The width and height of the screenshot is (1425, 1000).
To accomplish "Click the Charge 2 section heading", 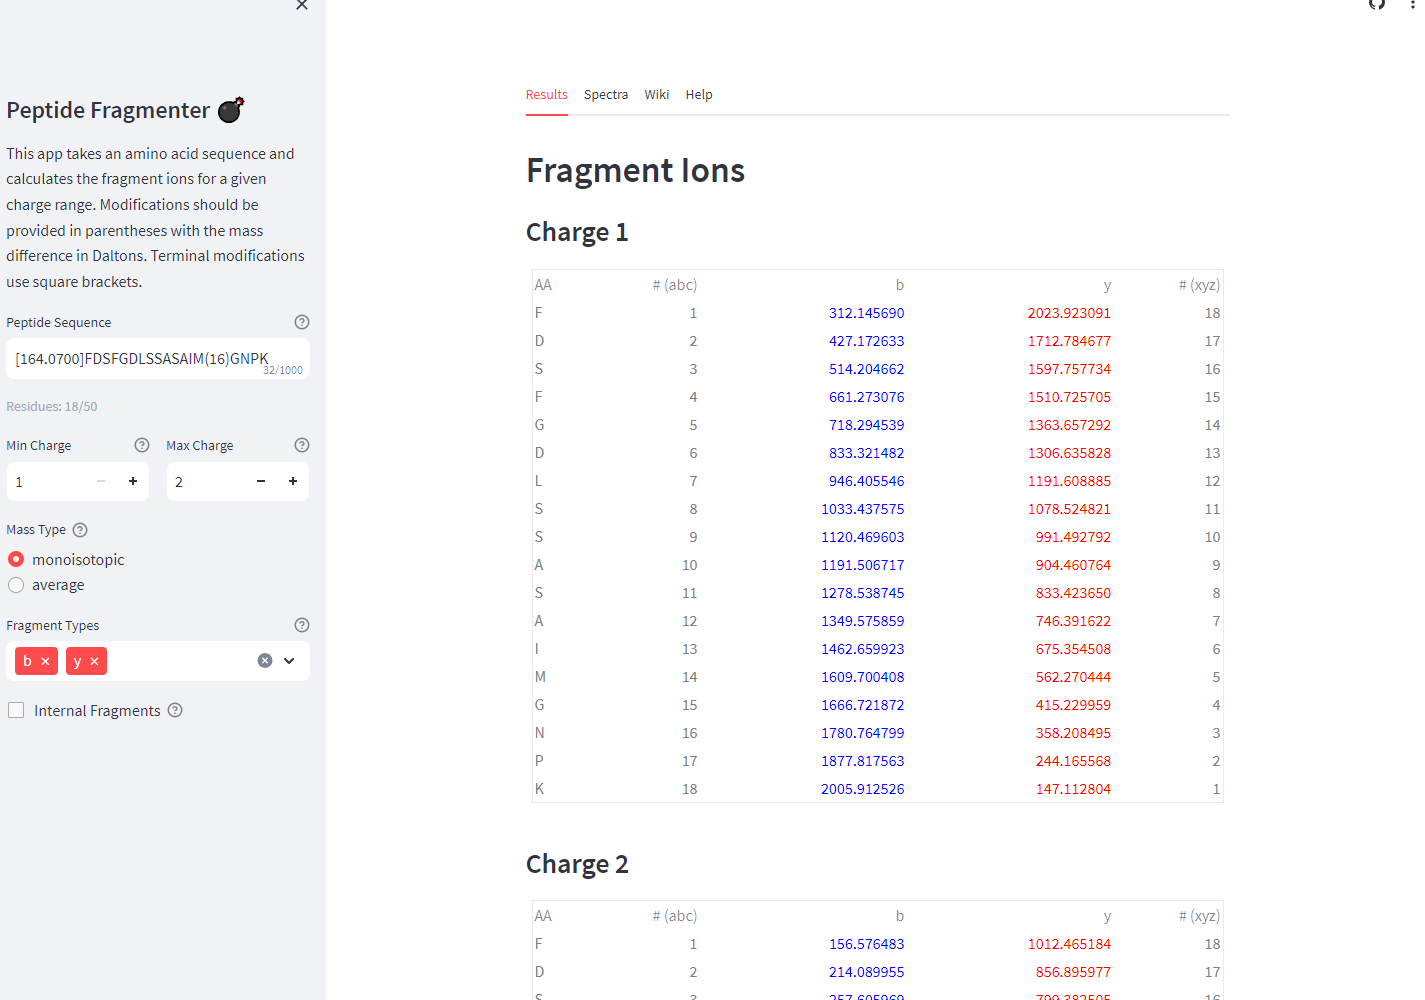I will [x=577, y=864].
